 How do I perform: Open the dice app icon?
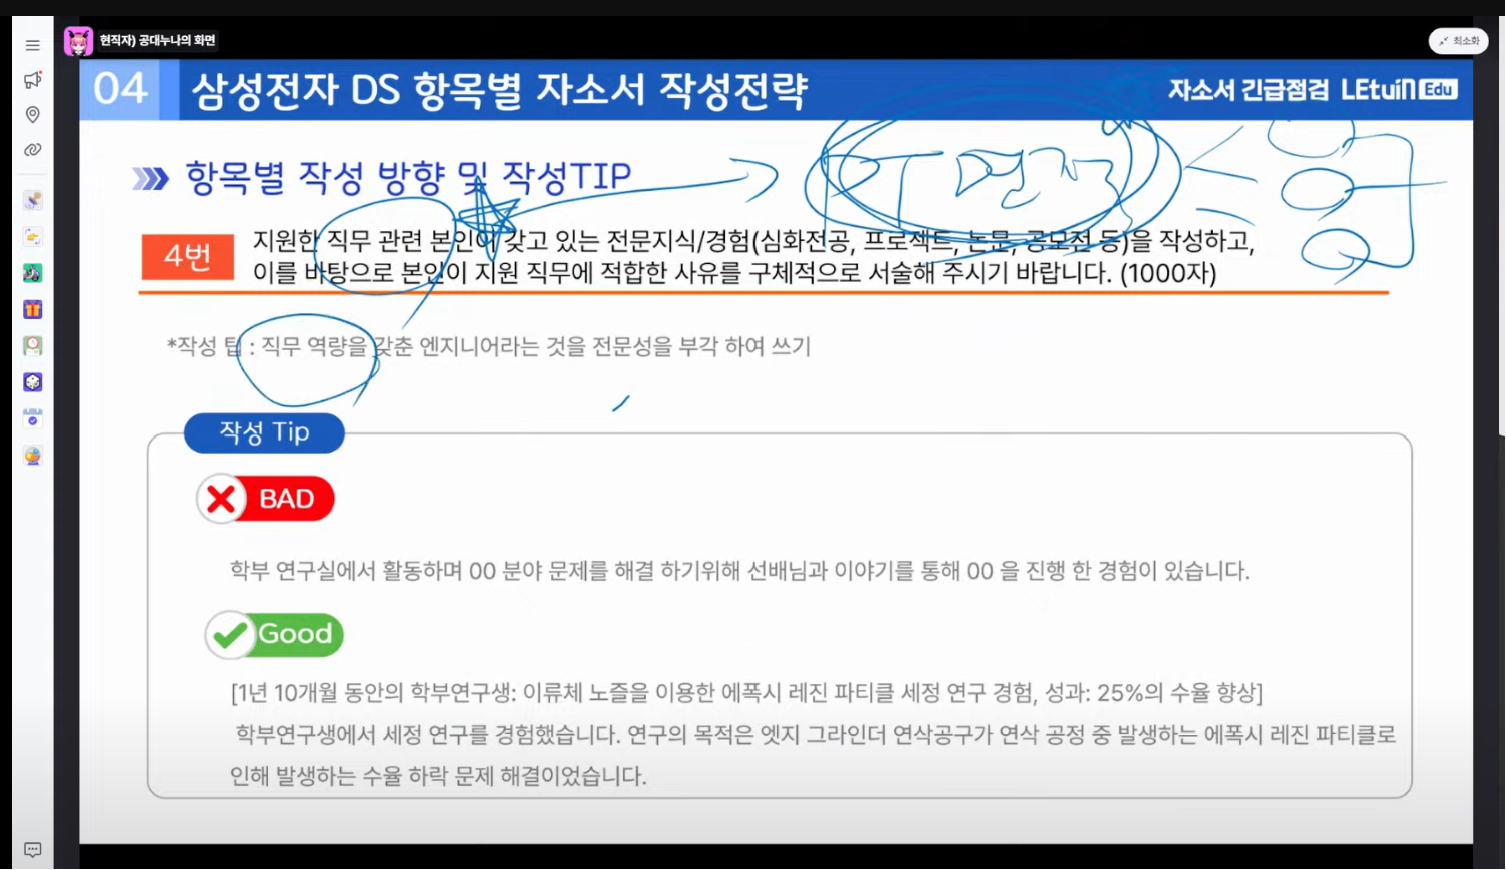[x=33, y=382]
